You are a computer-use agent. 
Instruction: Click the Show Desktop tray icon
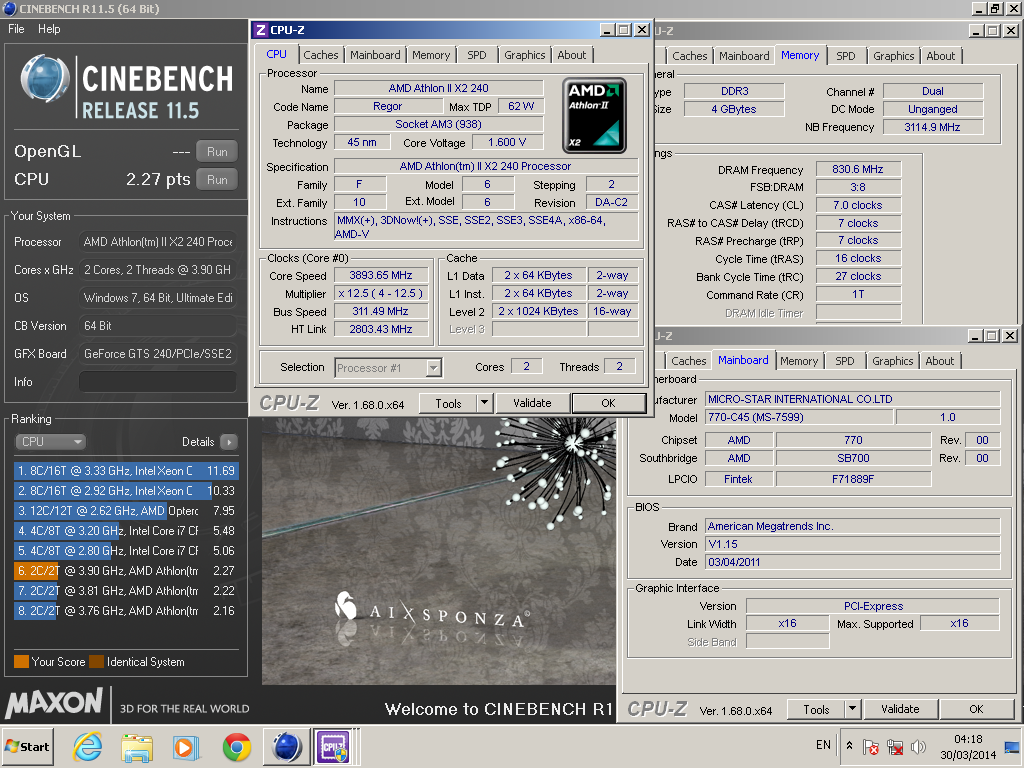(1012, 746)
